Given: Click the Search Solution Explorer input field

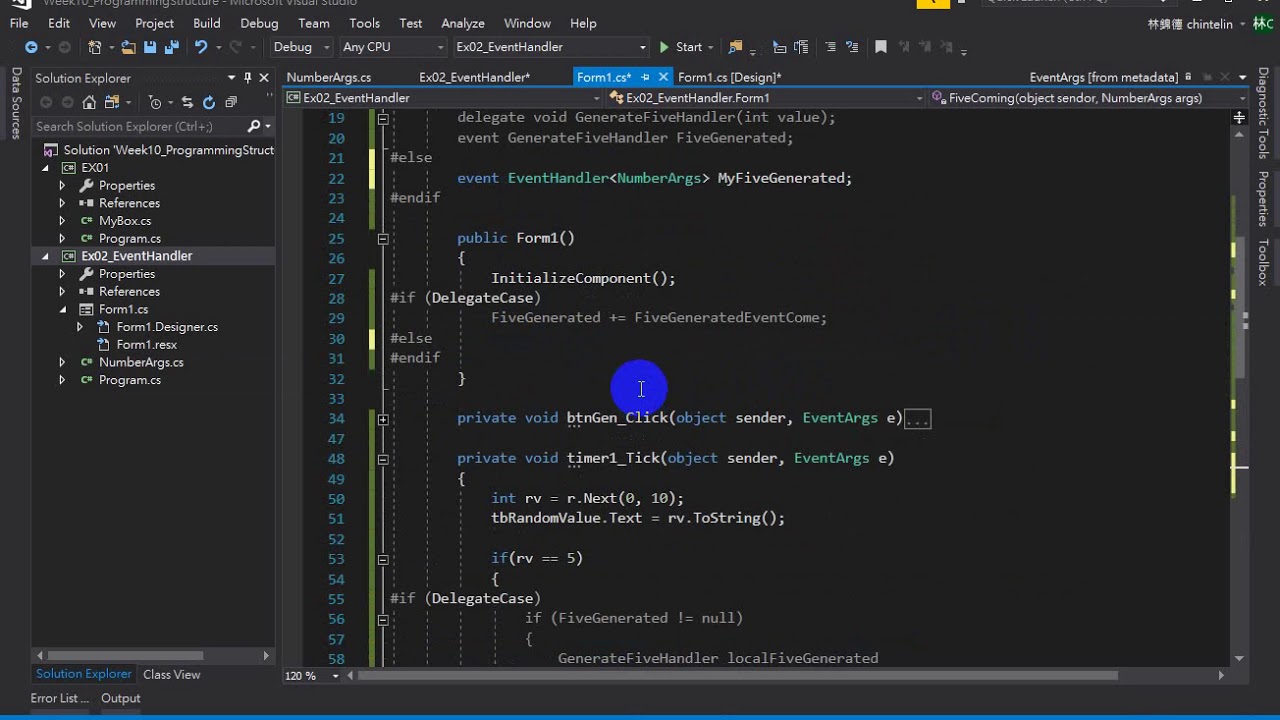Looking at the screenshot, I should 138,126.
